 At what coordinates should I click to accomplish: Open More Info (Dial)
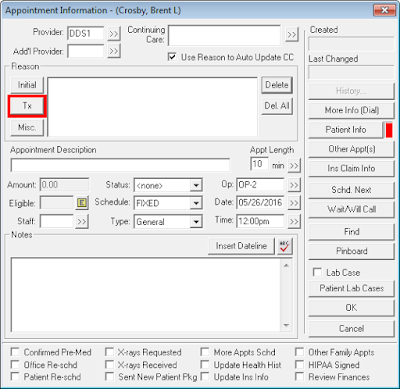click(351, 110)
